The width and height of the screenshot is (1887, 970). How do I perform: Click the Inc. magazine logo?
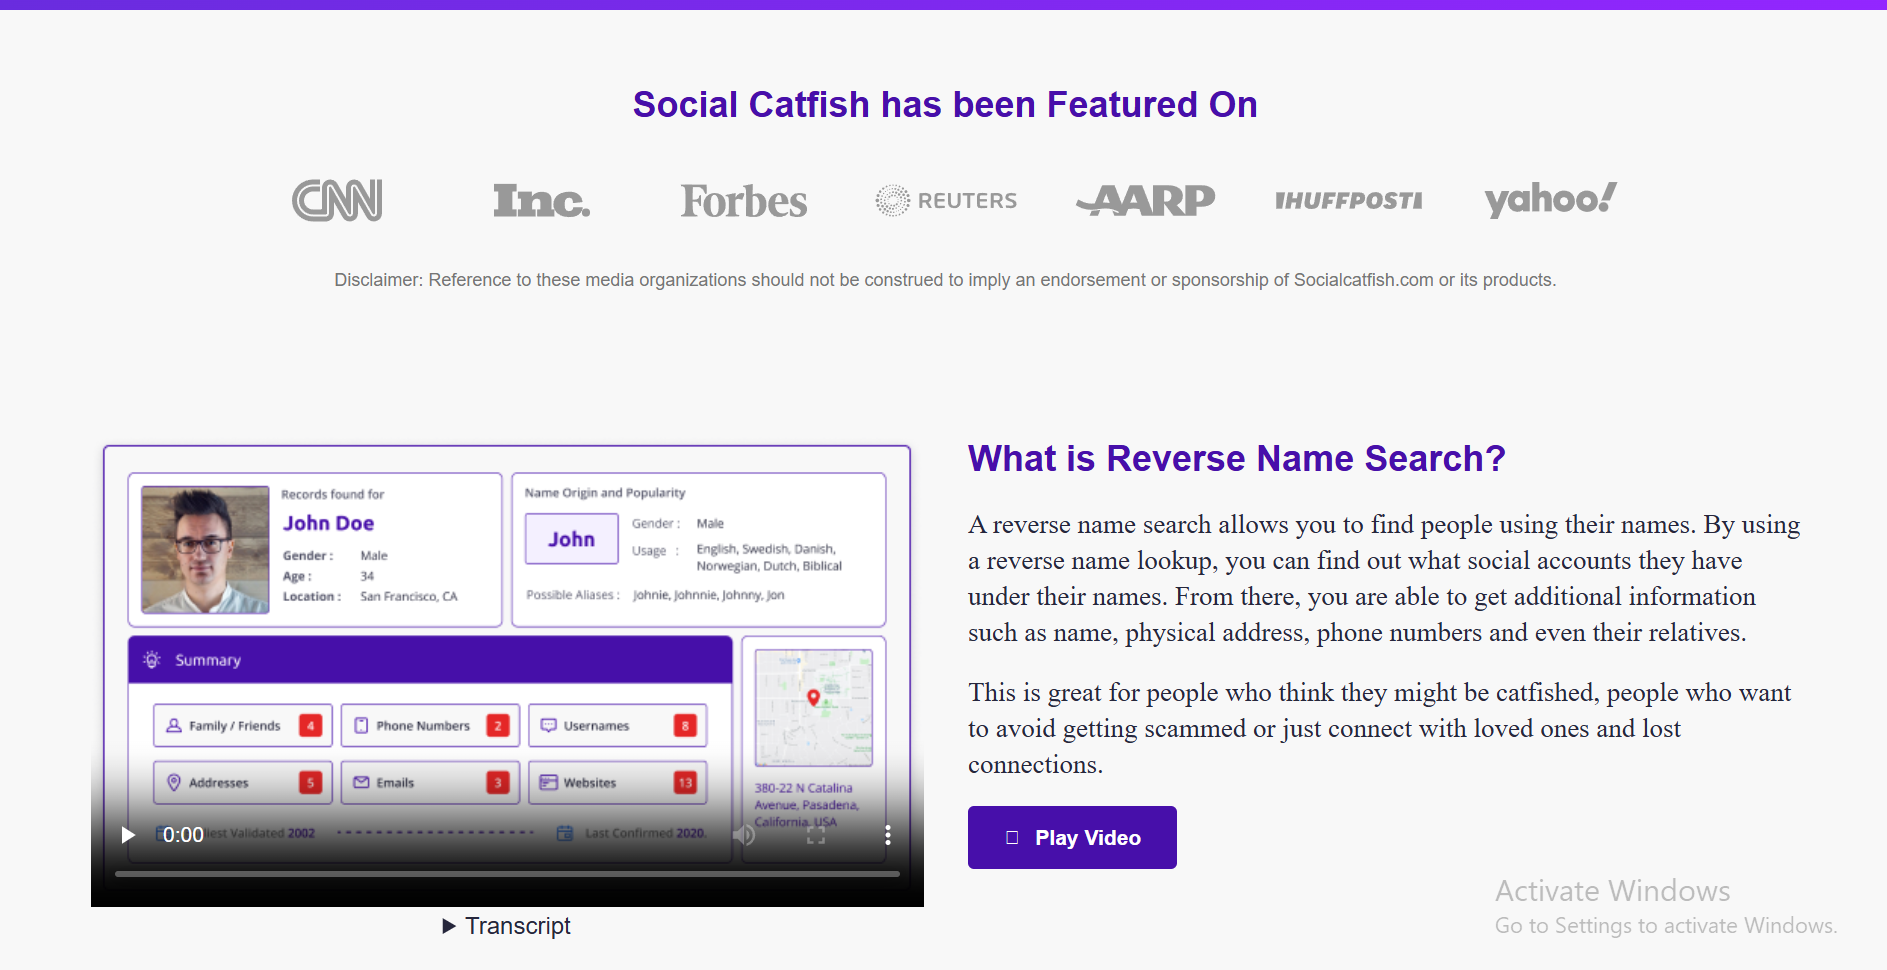(541, 201)
